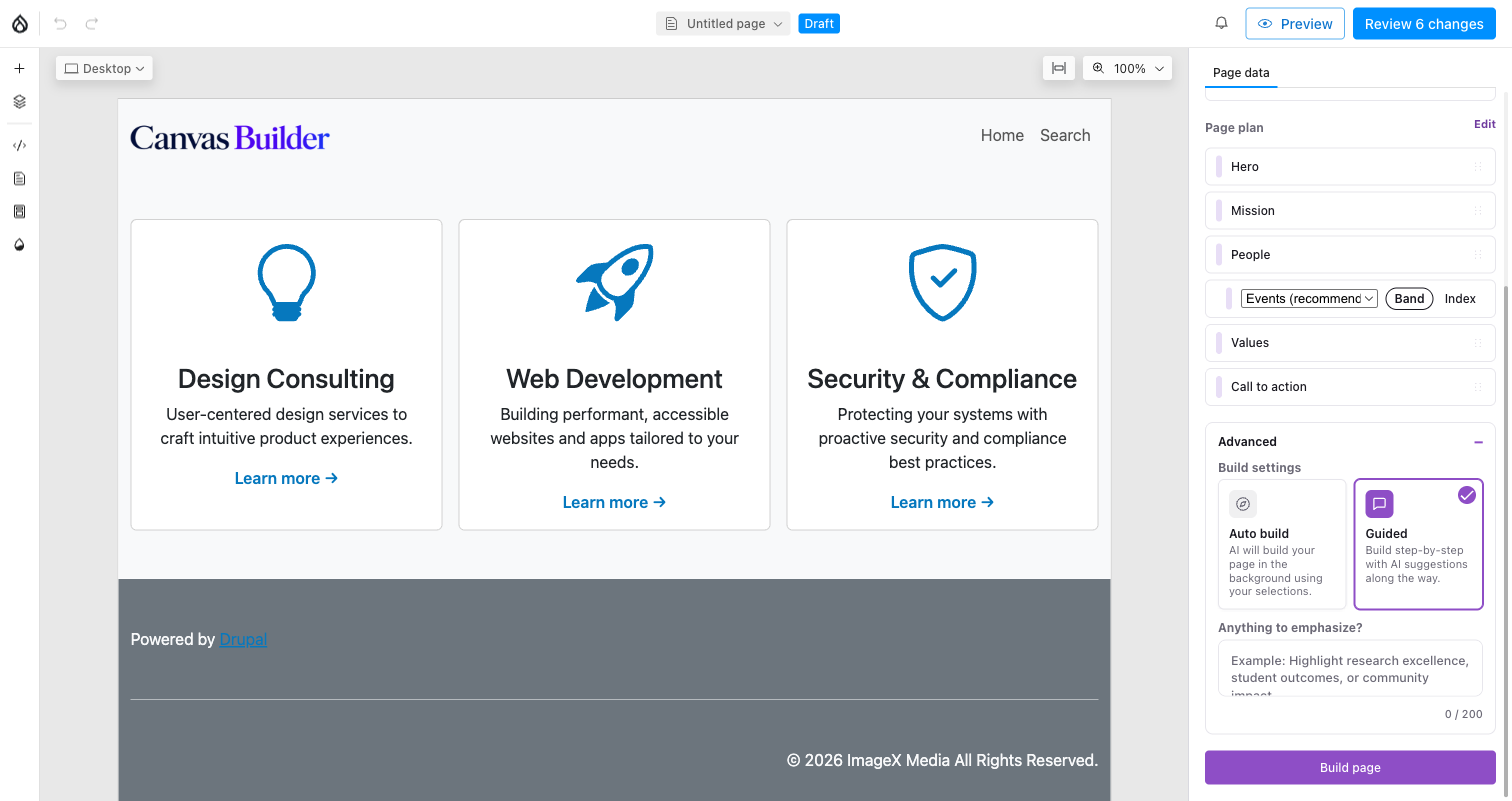Screen dimensions: 1512x801
Task: Select the People page plan row
Action: click(x=1350, y=255)
